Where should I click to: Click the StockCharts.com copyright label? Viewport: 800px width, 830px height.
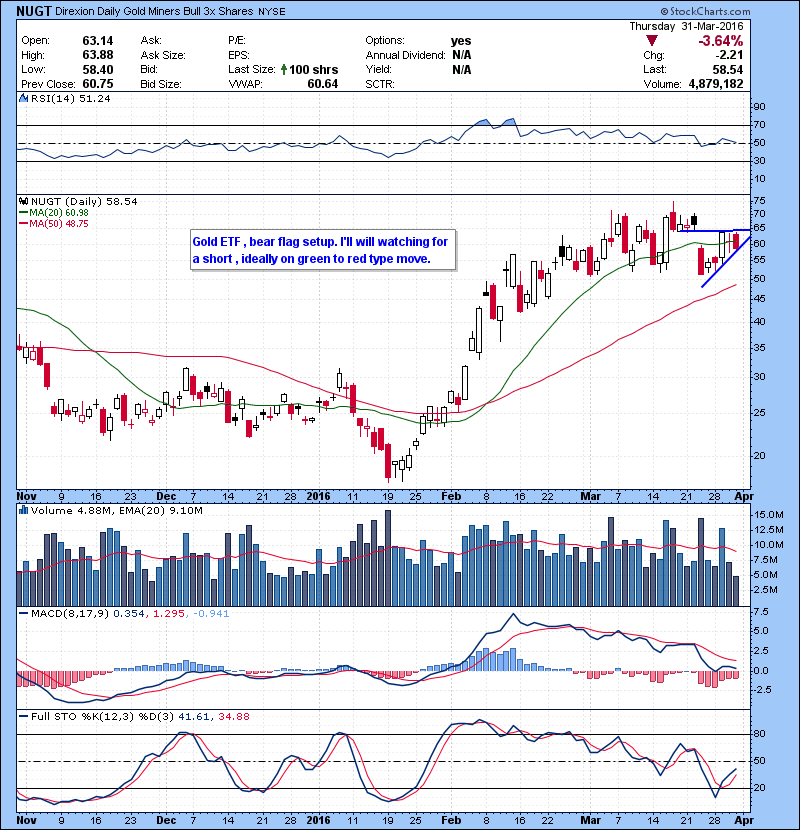coord(705,11)
